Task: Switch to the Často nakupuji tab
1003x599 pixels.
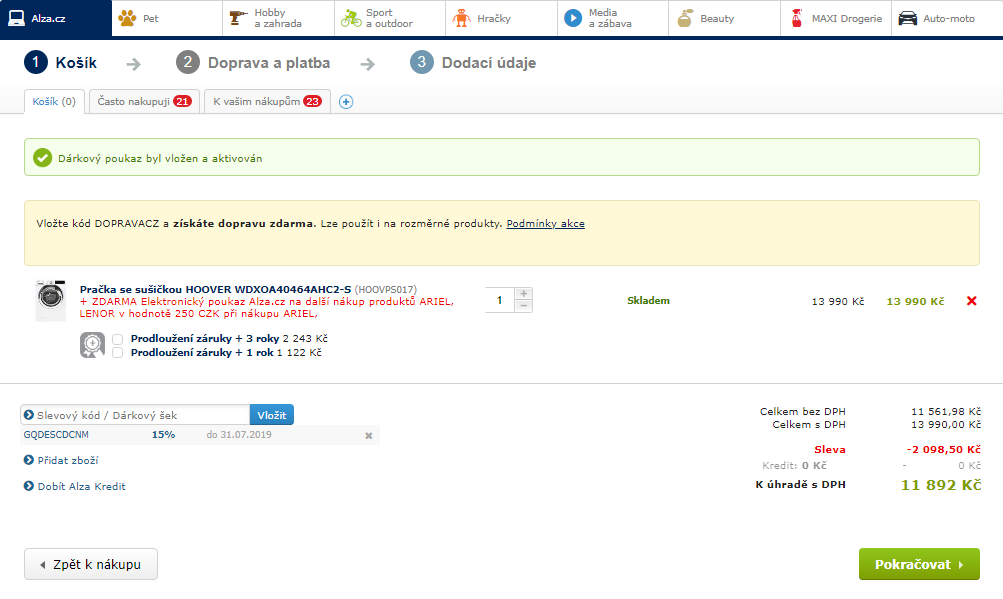Action: coord(145,102)
